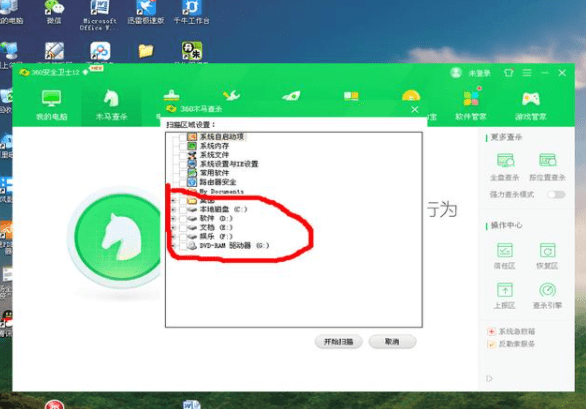Viewport: 586px width, 409px height.
Task: Open the 信任区 trust zone
Action: (505, 256)
